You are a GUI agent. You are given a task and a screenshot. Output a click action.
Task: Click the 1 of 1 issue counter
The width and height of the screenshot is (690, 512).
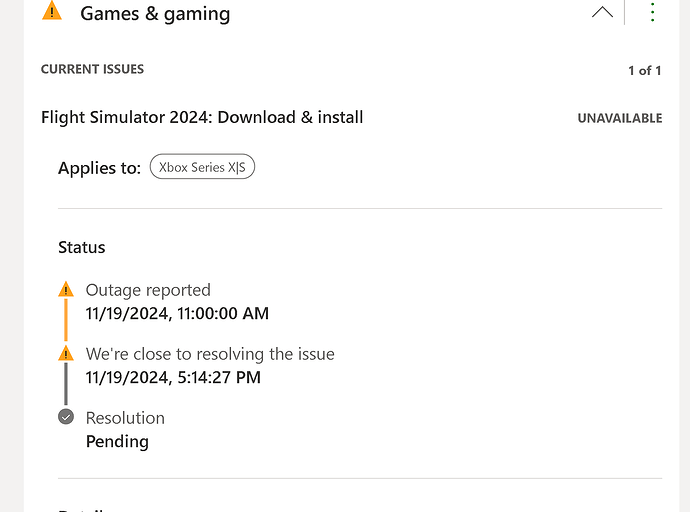(x=644, y=70)
